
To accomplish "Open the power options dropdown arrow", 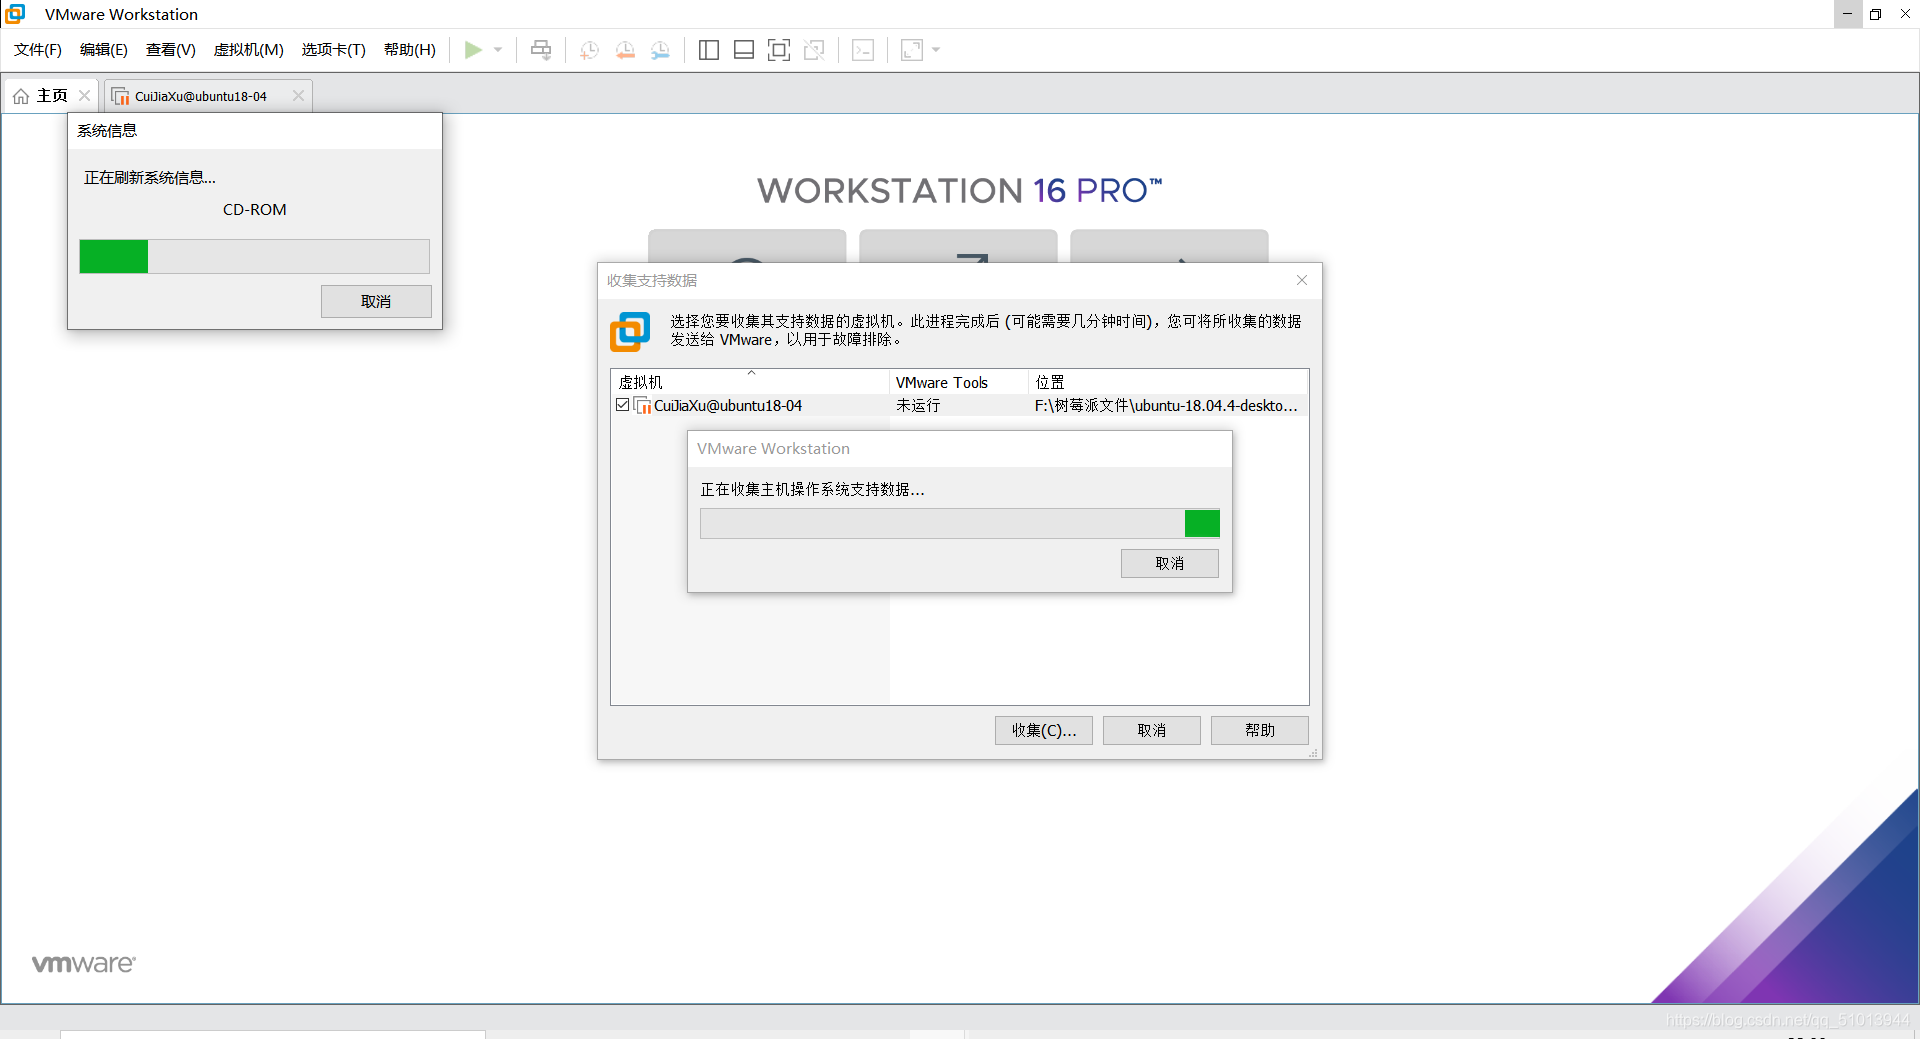I will coord(498,50).
